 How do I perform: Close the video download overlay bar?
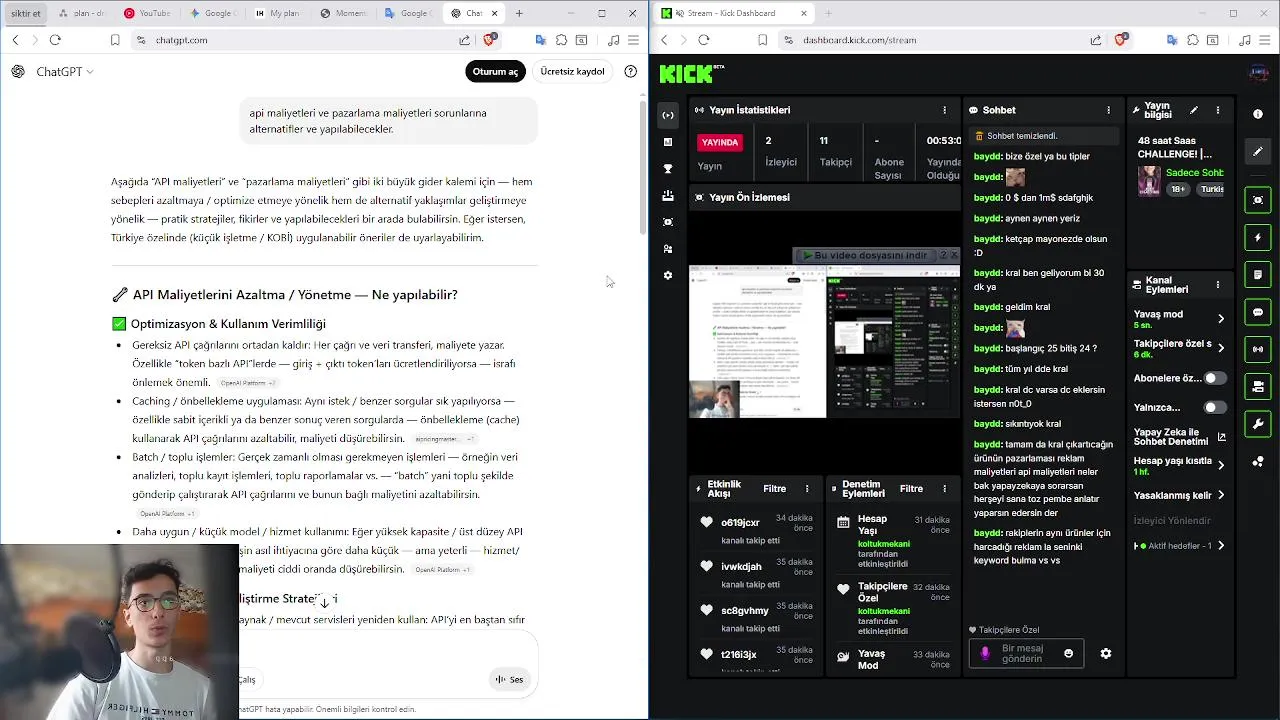click(954, 256)
